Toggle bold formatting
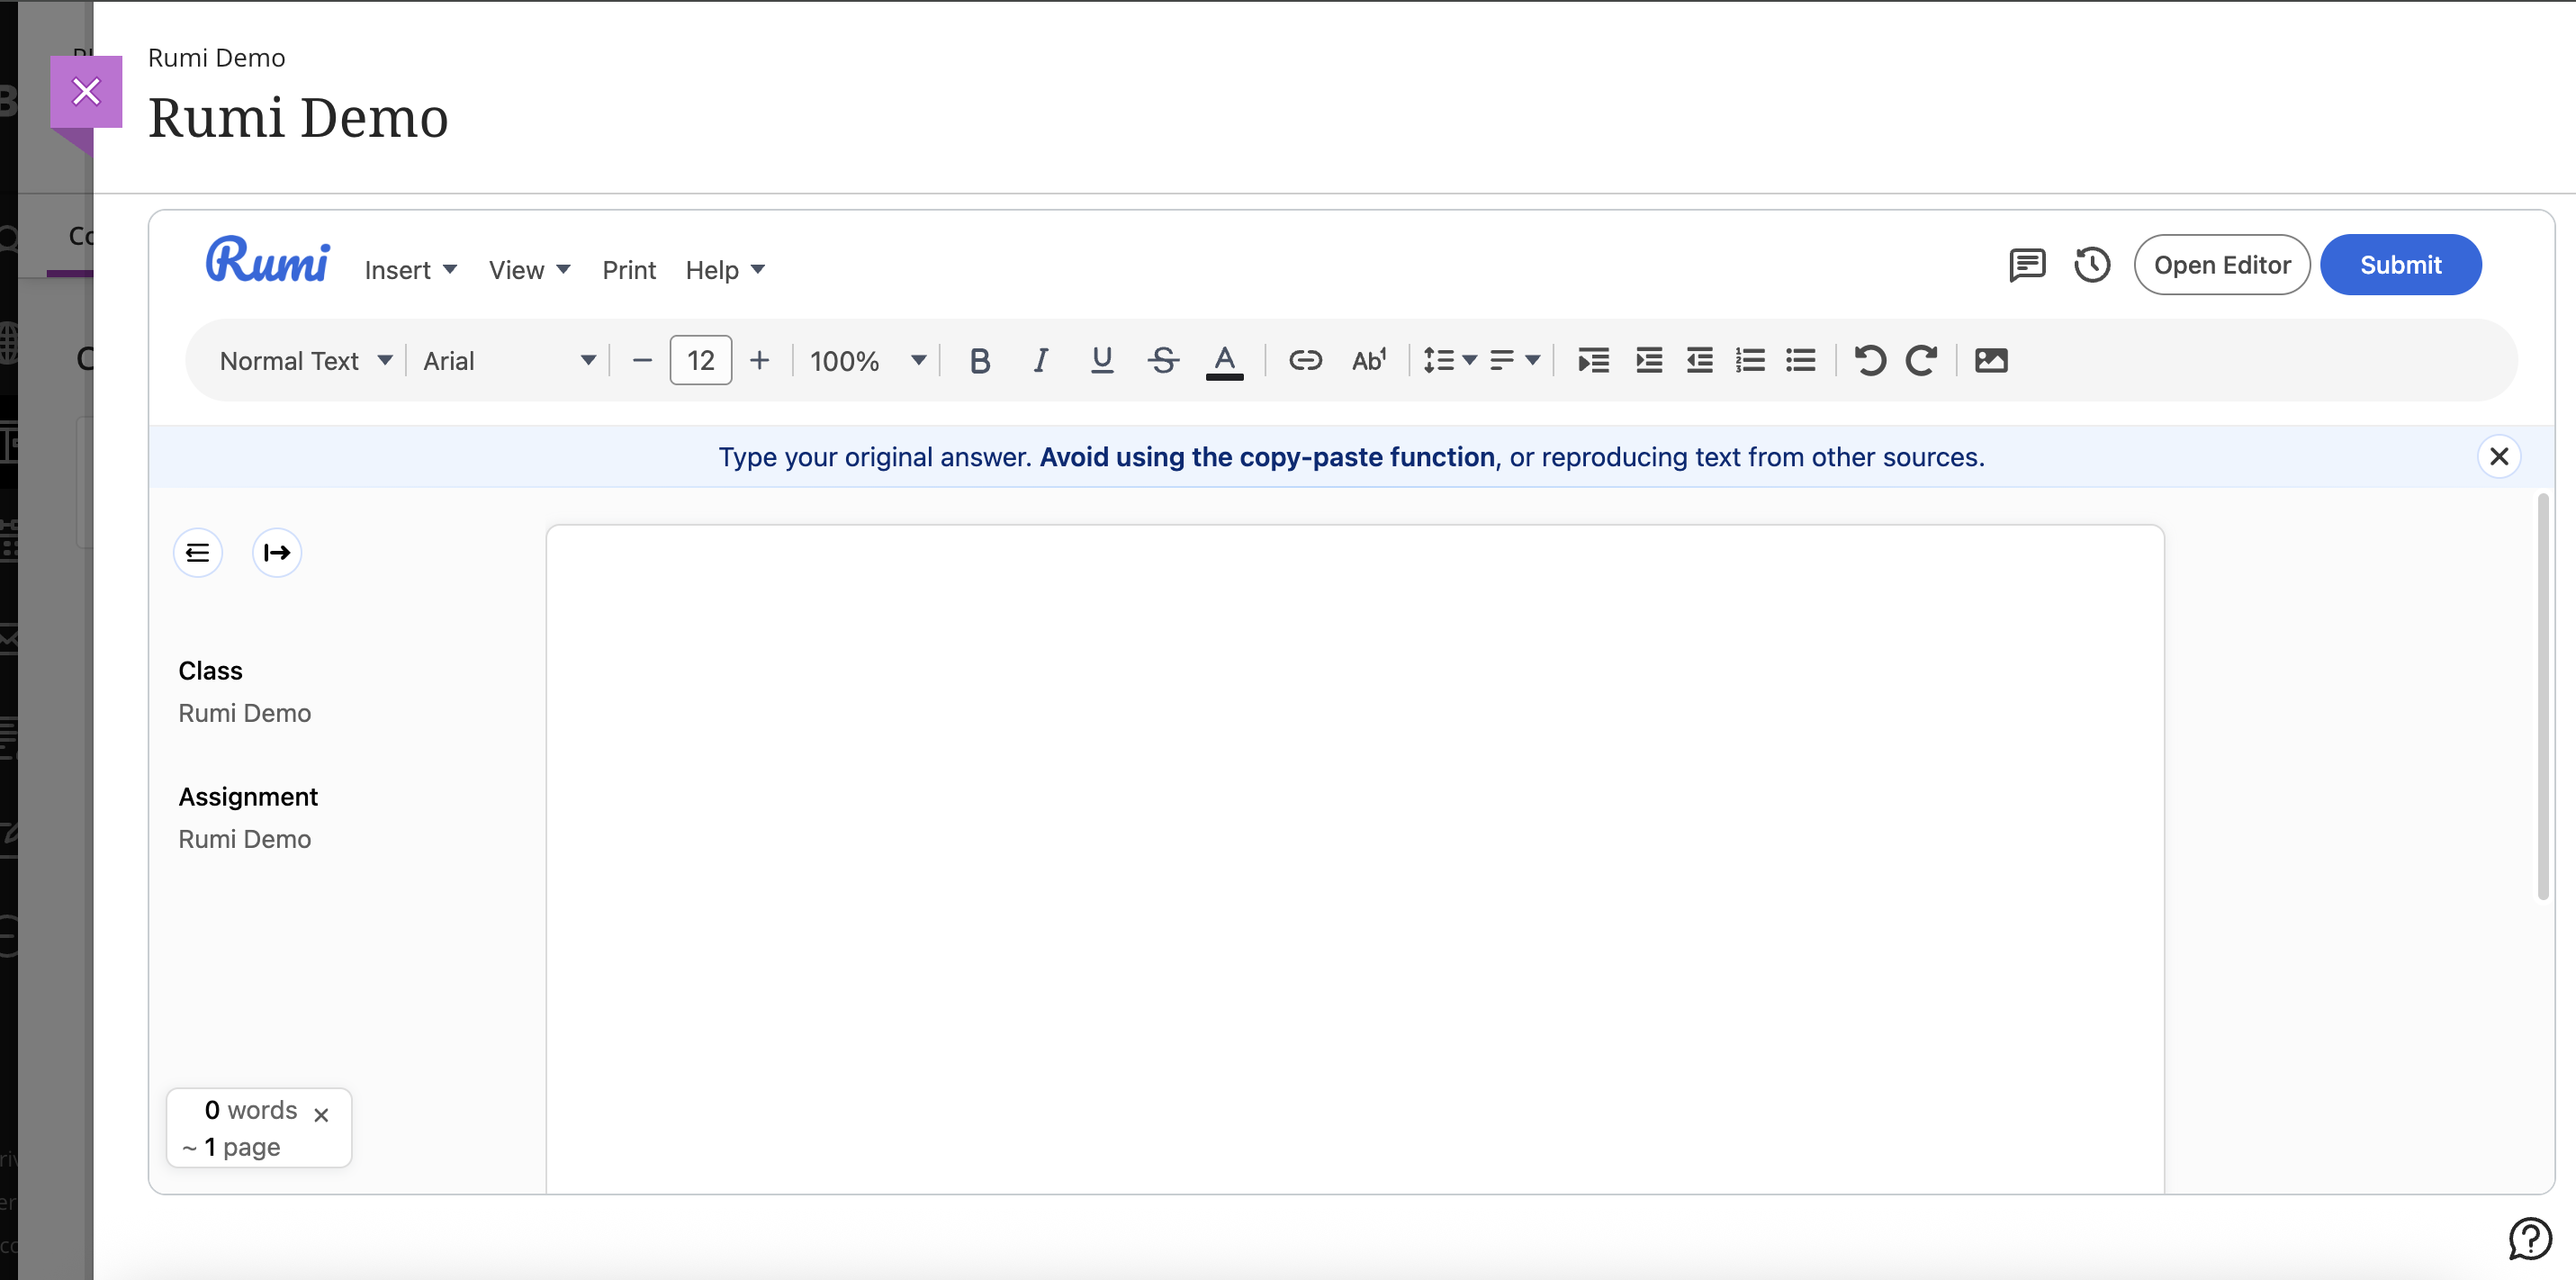Image resolution: width=2576 pixels, height=1280 pixels. coord(979,360)
